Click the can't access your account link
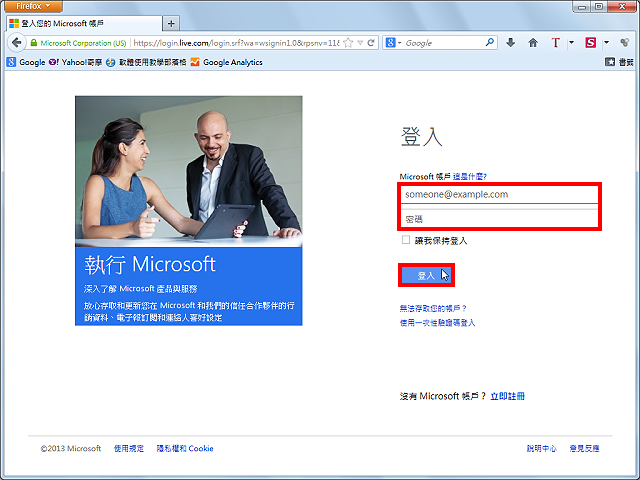The width and height of the screenshot is (640, 480). (x=433, y=308)
